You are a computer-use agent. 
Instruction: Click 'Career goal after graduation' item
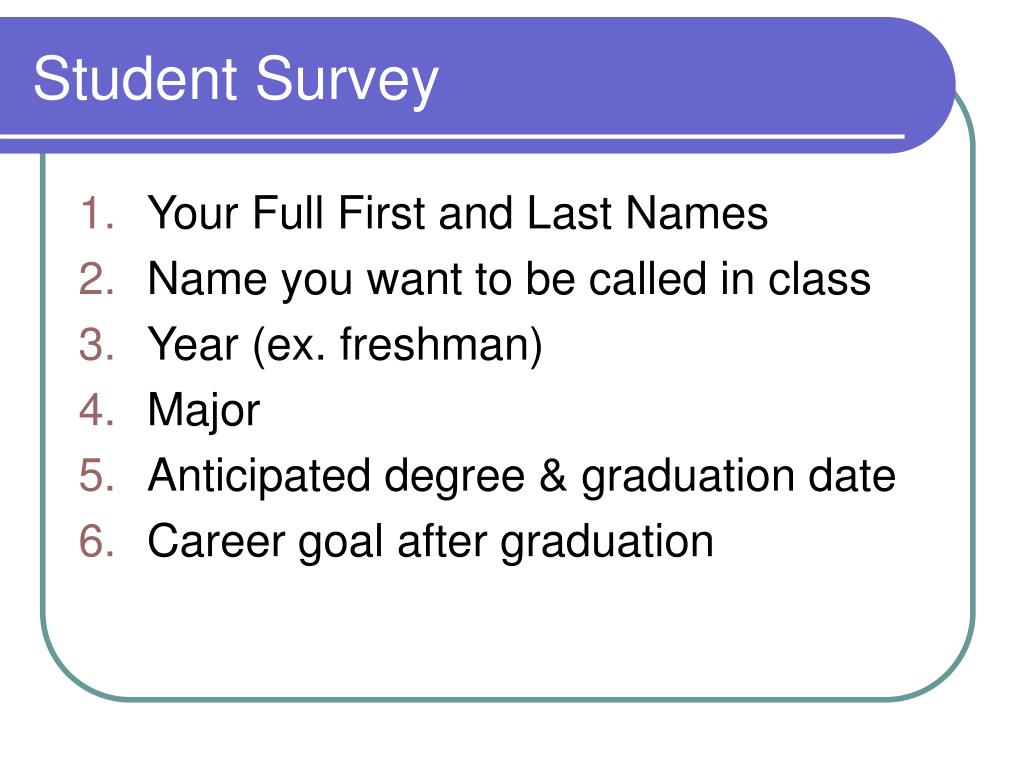(x=430, y=543)
